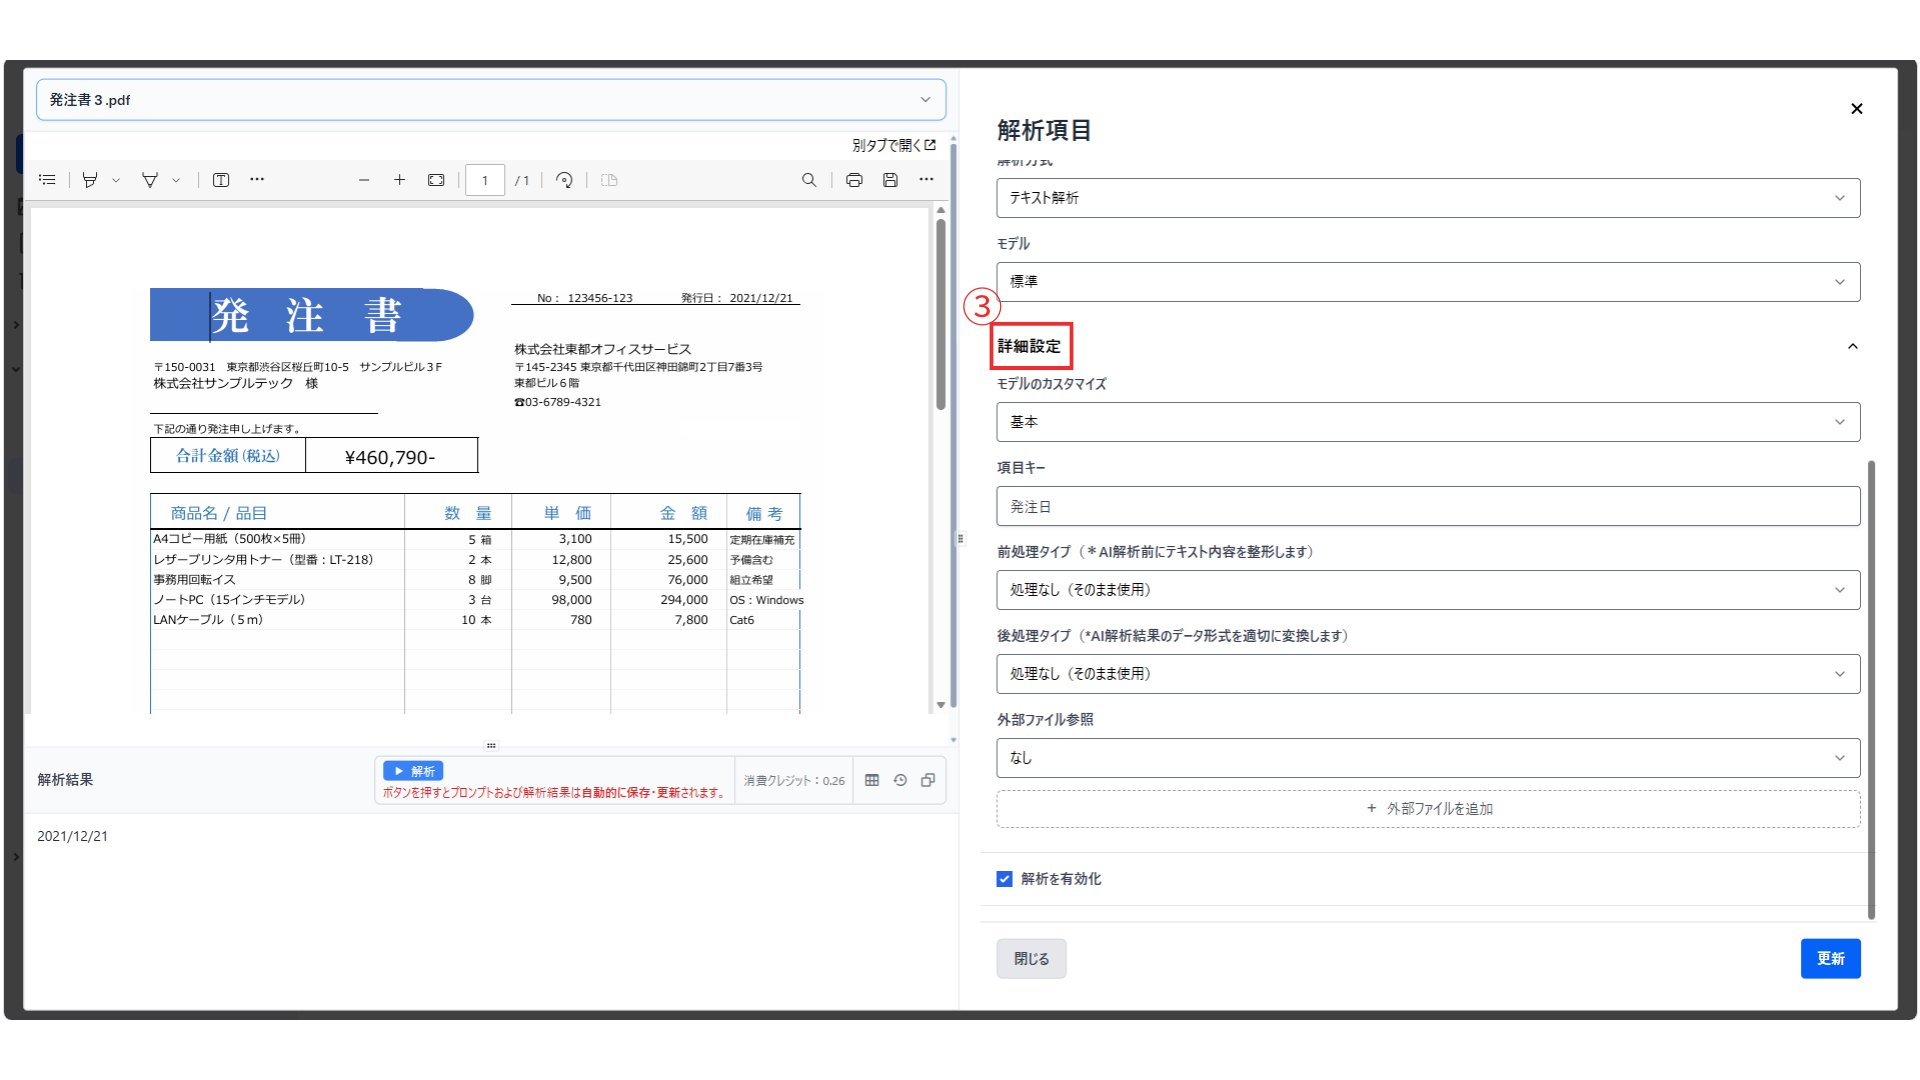Click the ノートPC row in the order table
Screen dimensions: 1920x1080
475,600
